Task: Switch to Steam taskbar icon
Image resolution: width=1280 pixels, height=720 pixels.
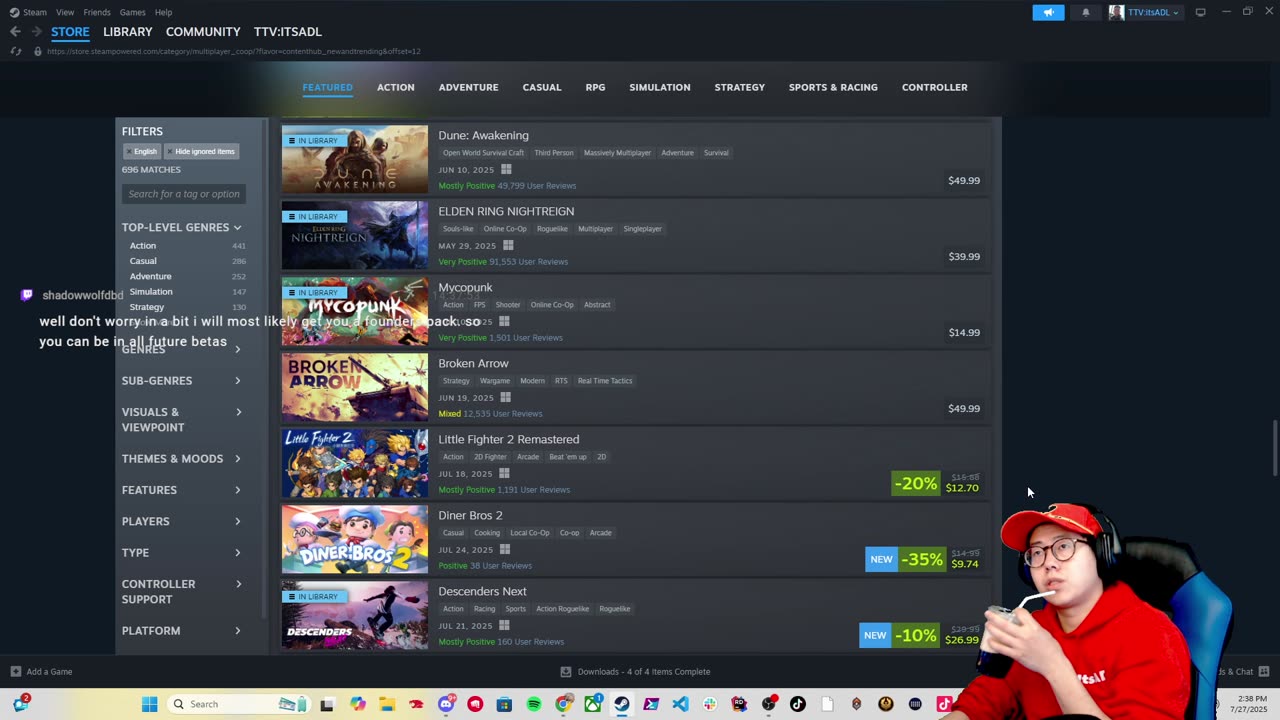Action: 622,704
